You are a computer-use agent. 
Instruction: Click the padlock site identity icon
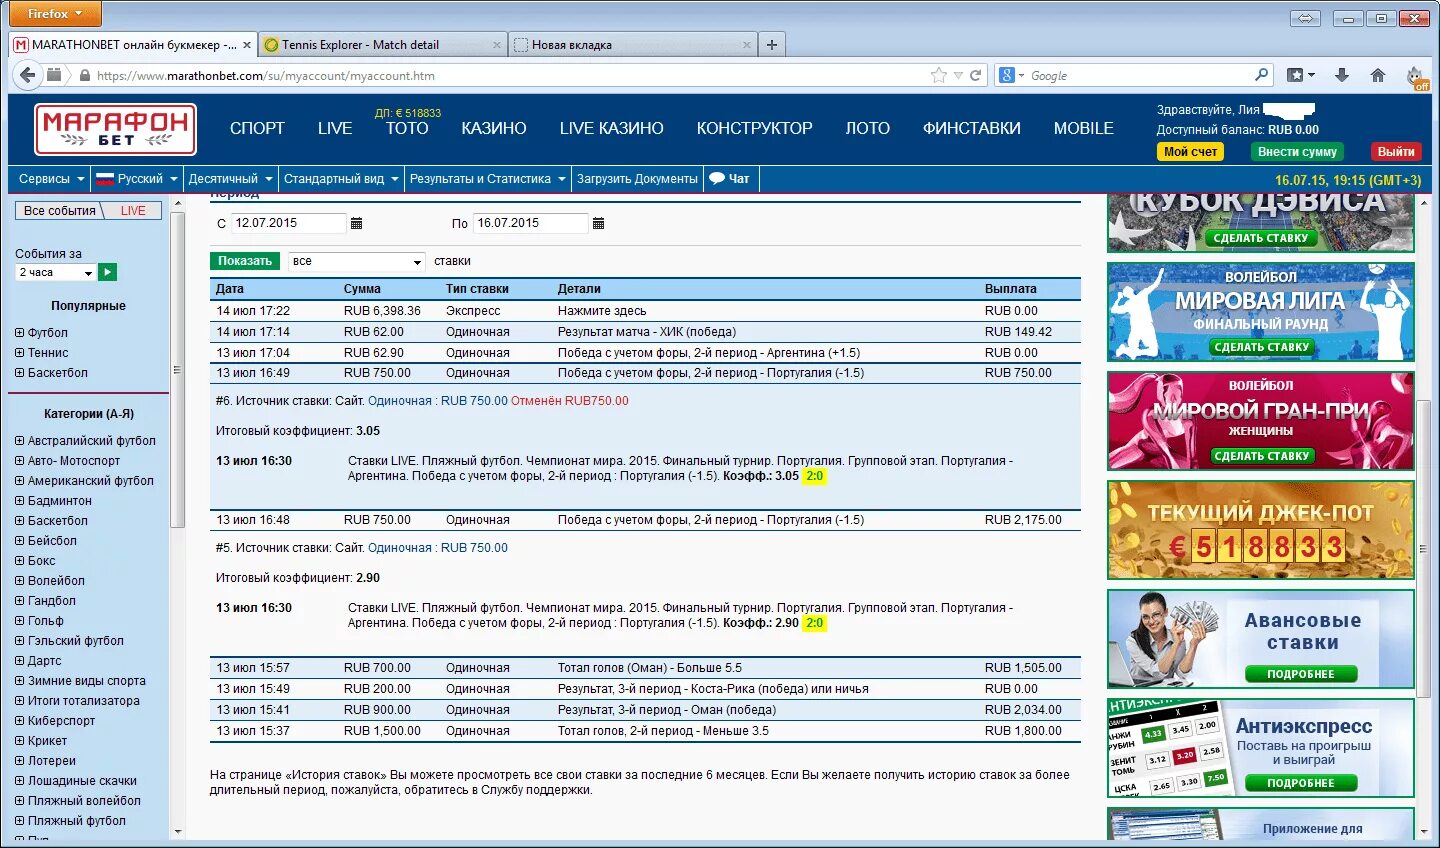(x=85, y=76)
